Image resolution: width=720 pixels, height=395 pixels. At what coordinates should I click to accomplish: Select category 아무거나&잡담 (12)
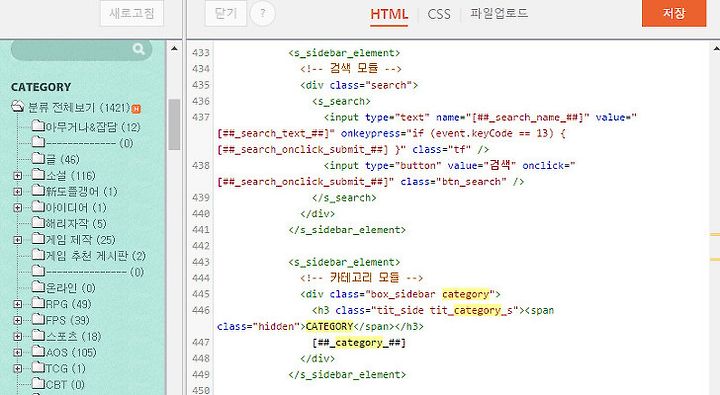click(x=93, y=127)
